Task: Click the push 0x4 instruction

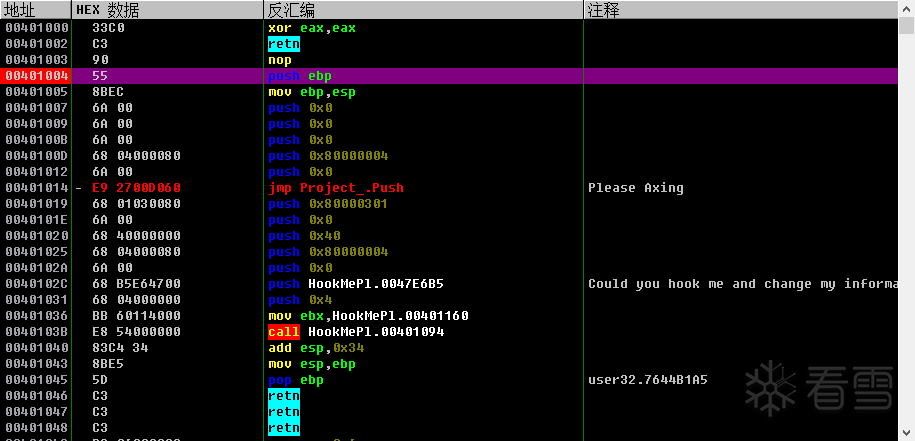Action: 300,300
